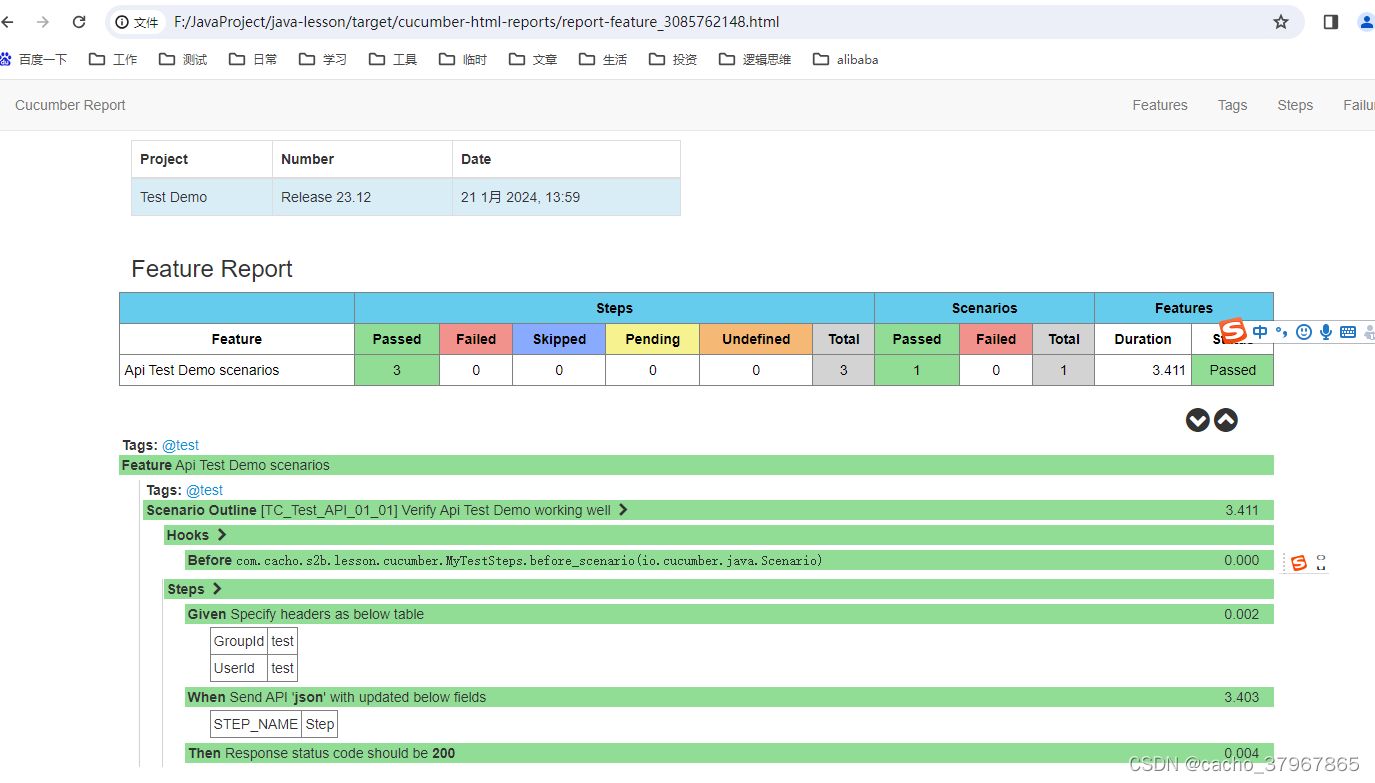
Task: Open the user profile avatar icon
Action: pyautogui.click(x=1367, y=22)
